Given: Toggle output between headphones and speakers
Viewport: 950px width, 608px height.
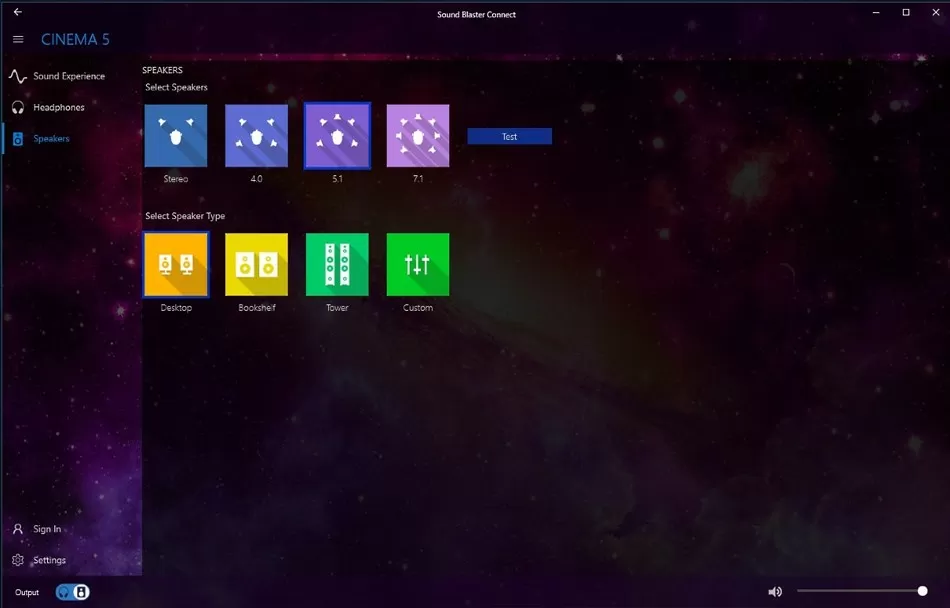Looking at the screenshot, I should tap(73, 592).
